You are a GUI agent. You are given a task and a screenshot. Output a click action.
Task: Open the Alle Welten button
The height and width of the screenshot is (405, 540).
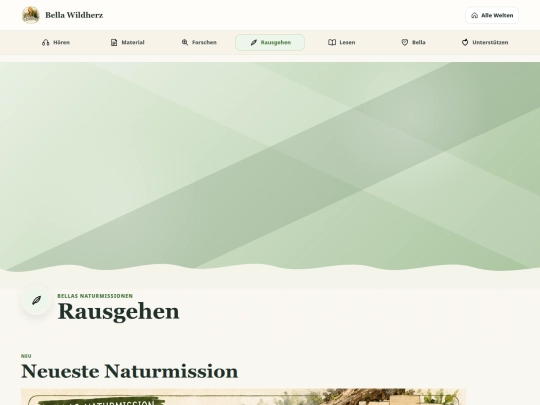pyautogui.click(x=492, y=15)
